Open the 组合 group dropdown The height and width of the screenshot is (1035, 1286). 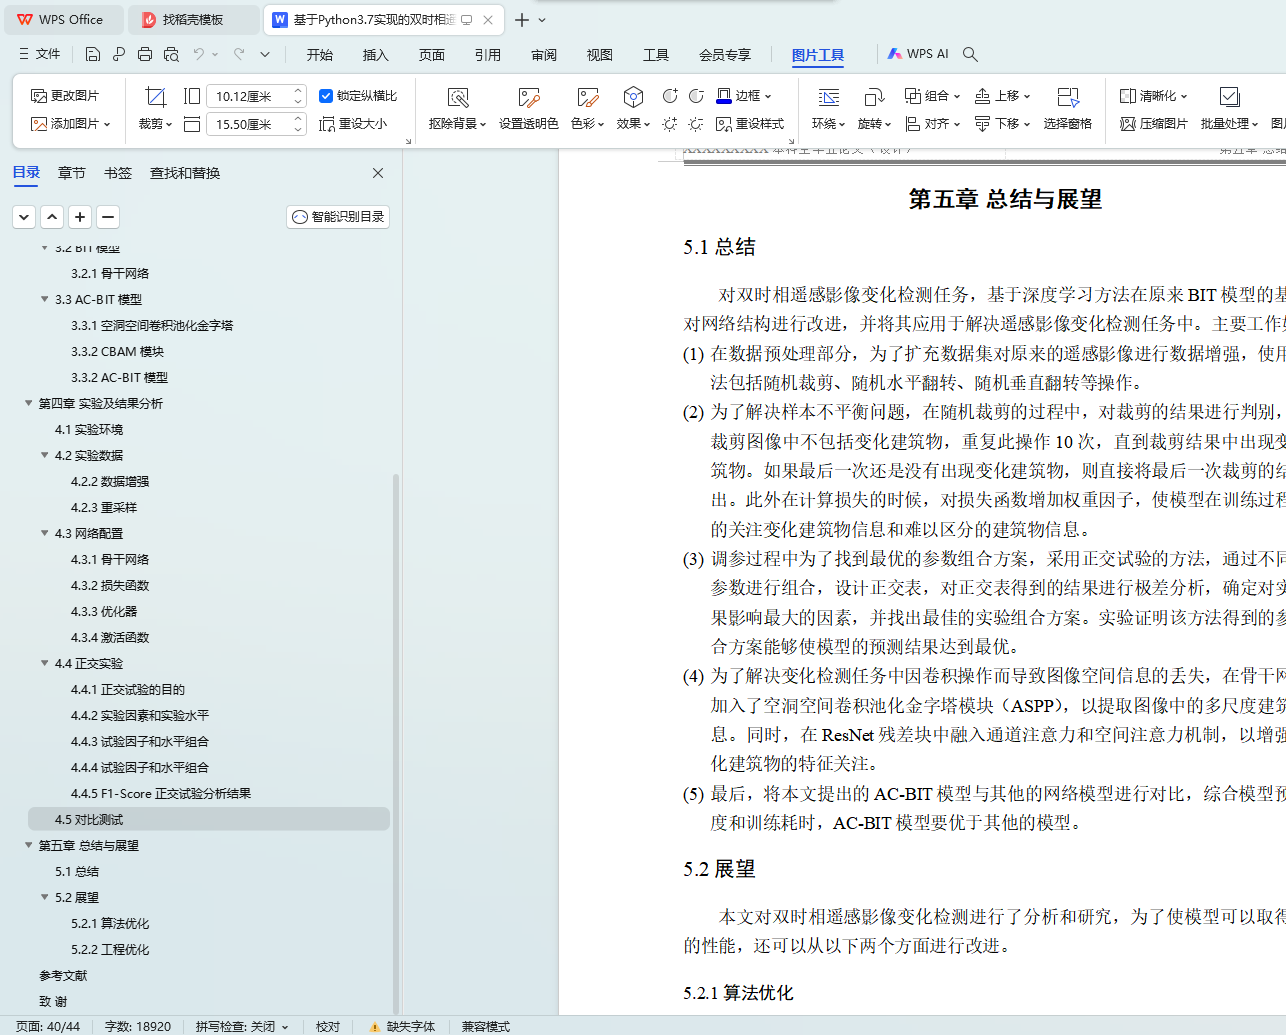(x=932, y=96)
